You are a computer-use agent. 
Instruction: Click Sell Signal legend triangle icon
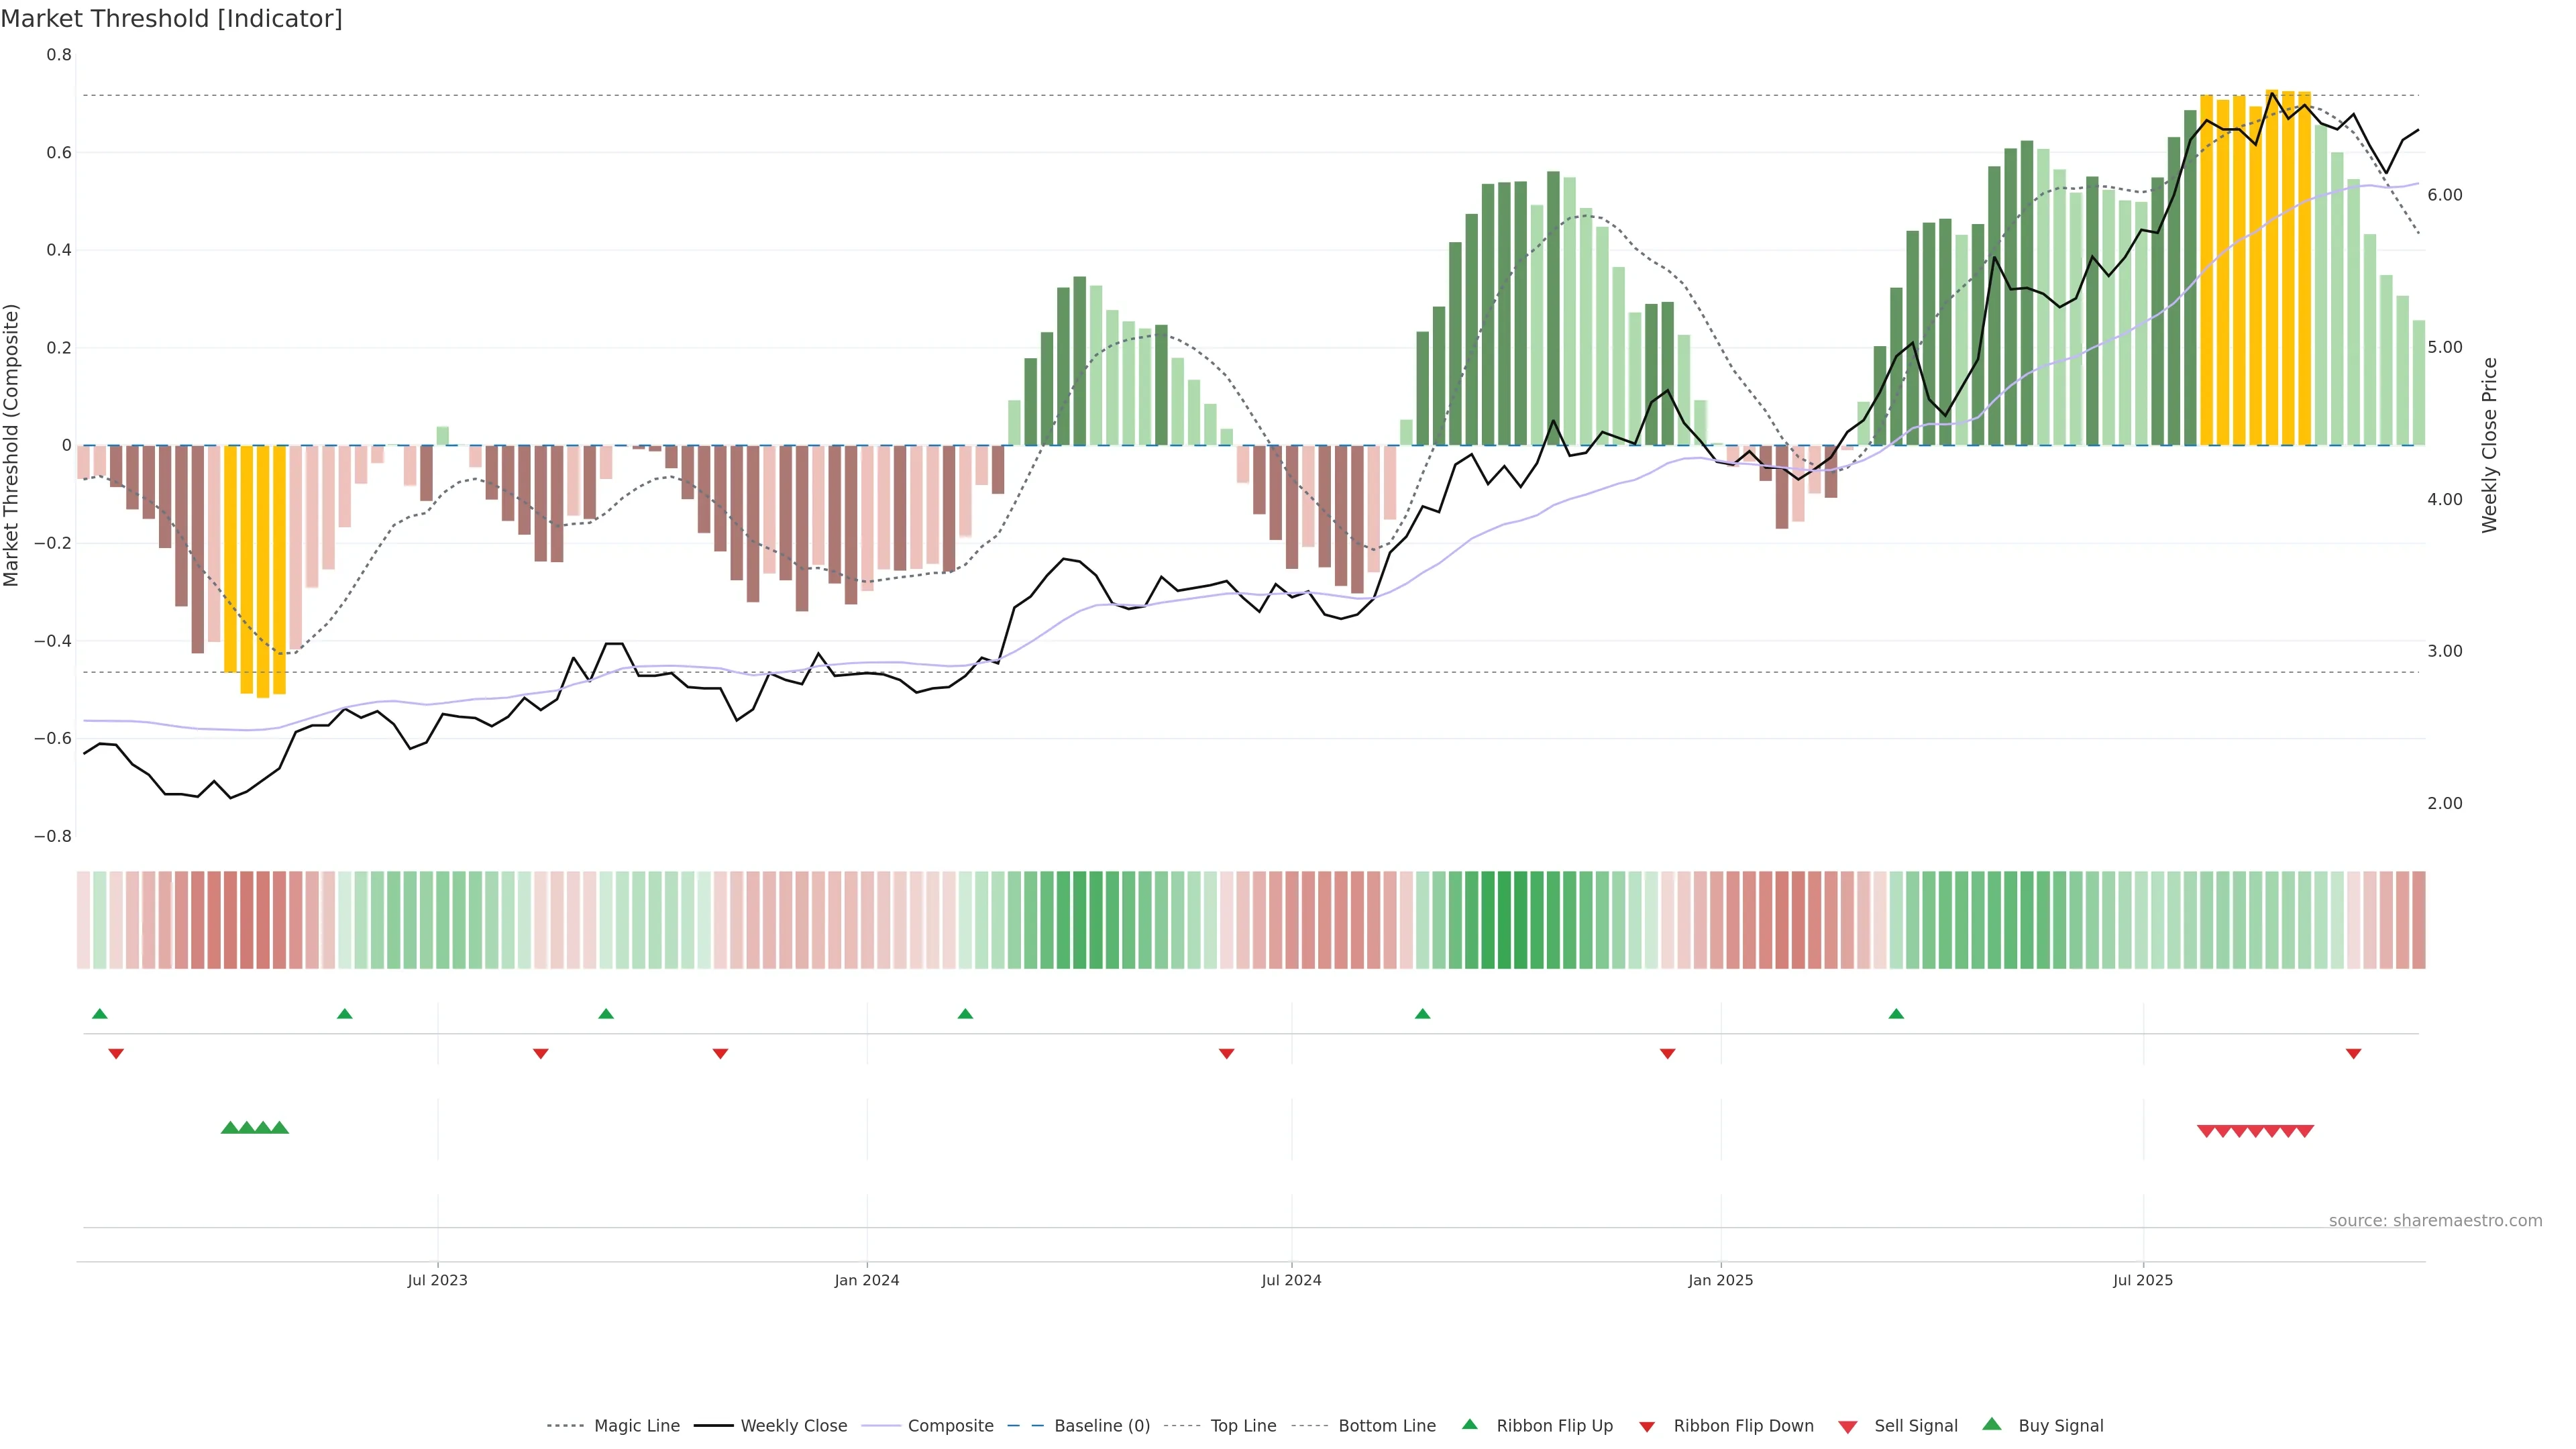coord(1848,1427)
